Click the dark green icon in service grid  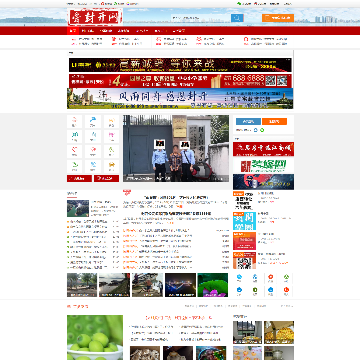(255, 290)
